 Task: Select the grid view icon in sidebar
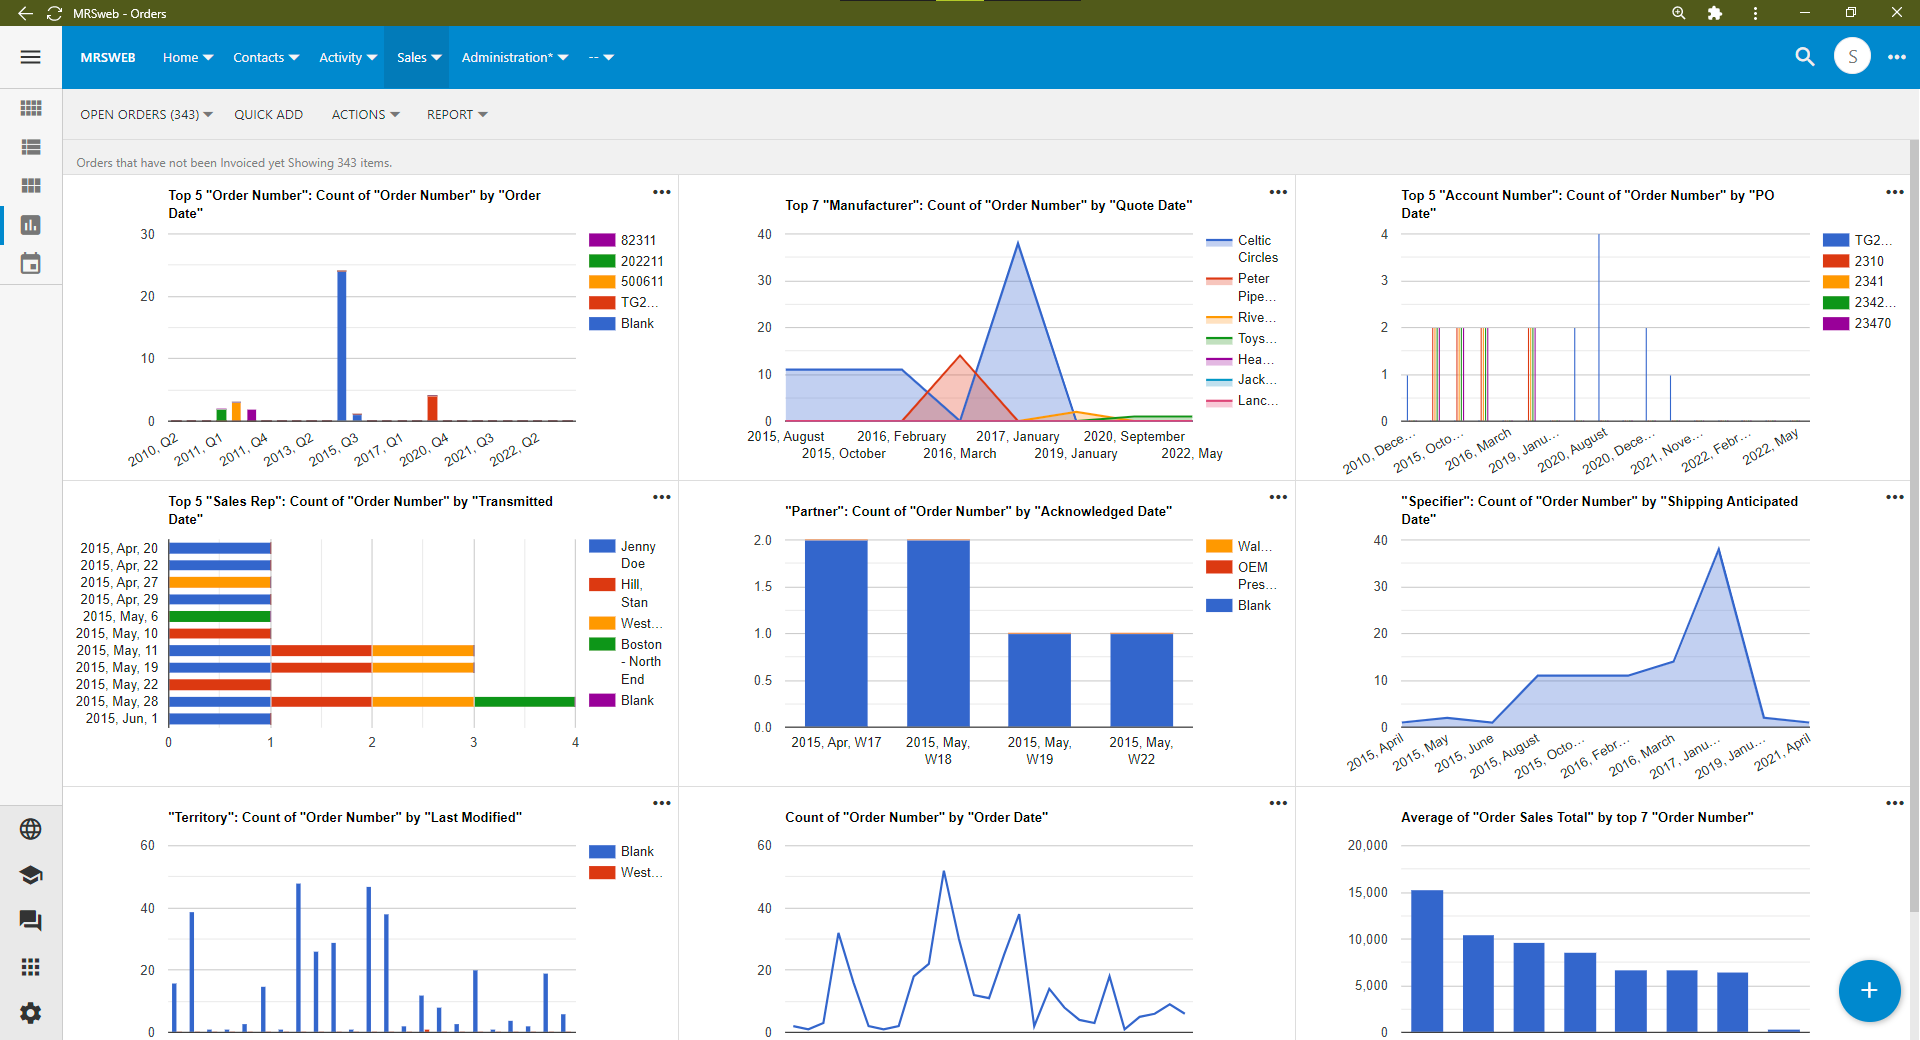tap(30, 108)
